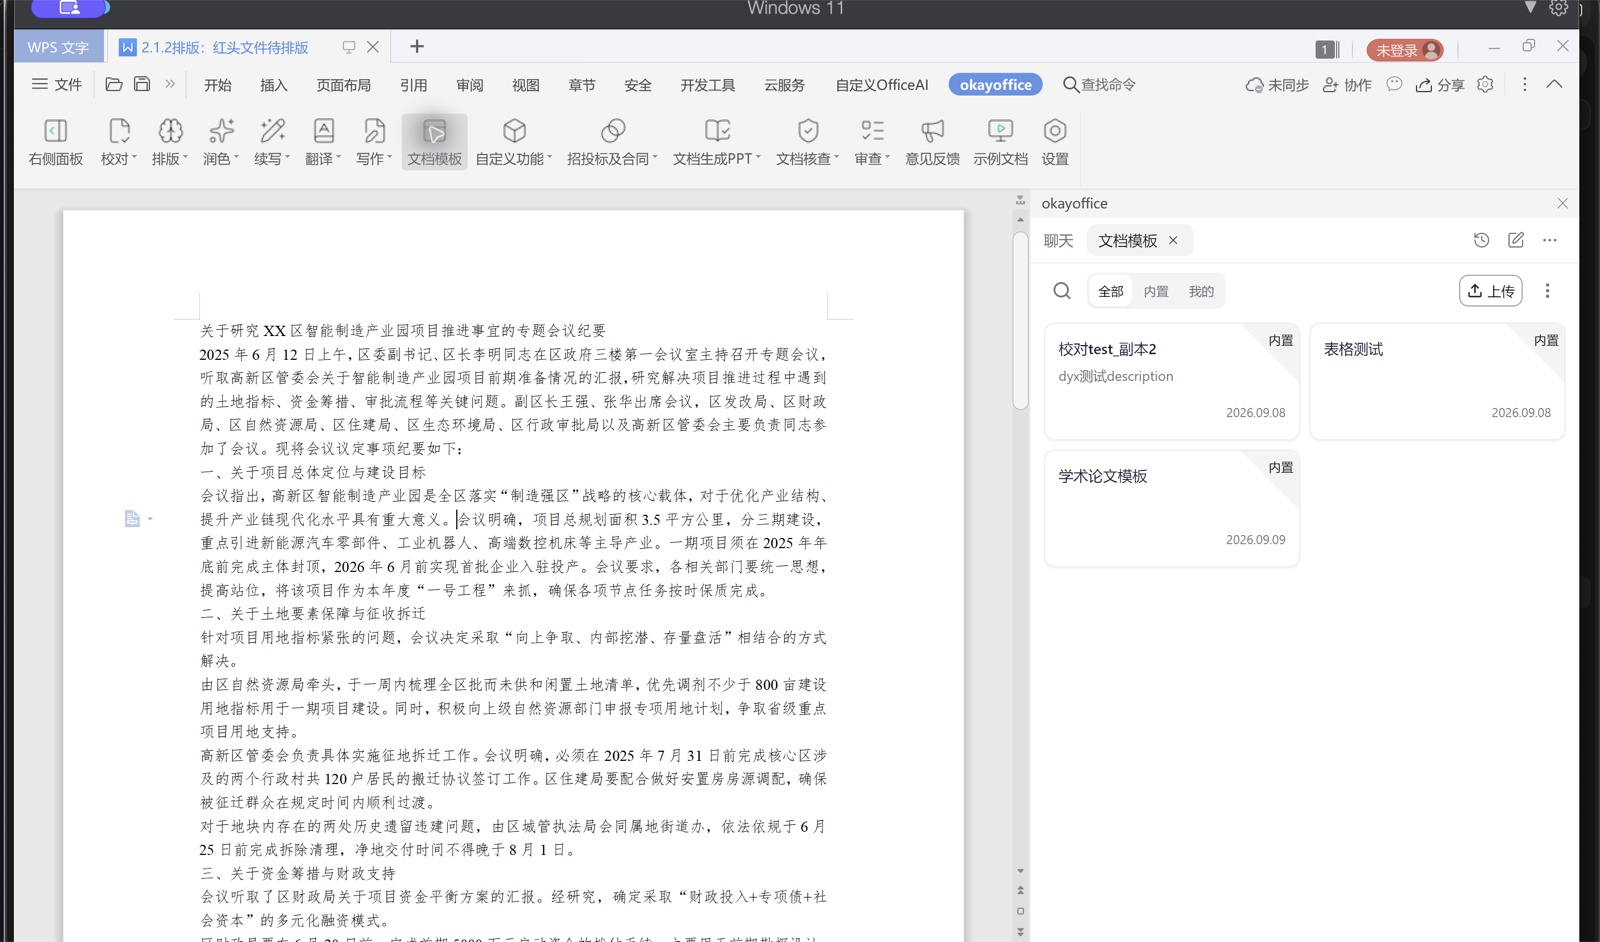Click the save icon in quick toolbar
This screenshot has width=1600, height=942.
142,85
